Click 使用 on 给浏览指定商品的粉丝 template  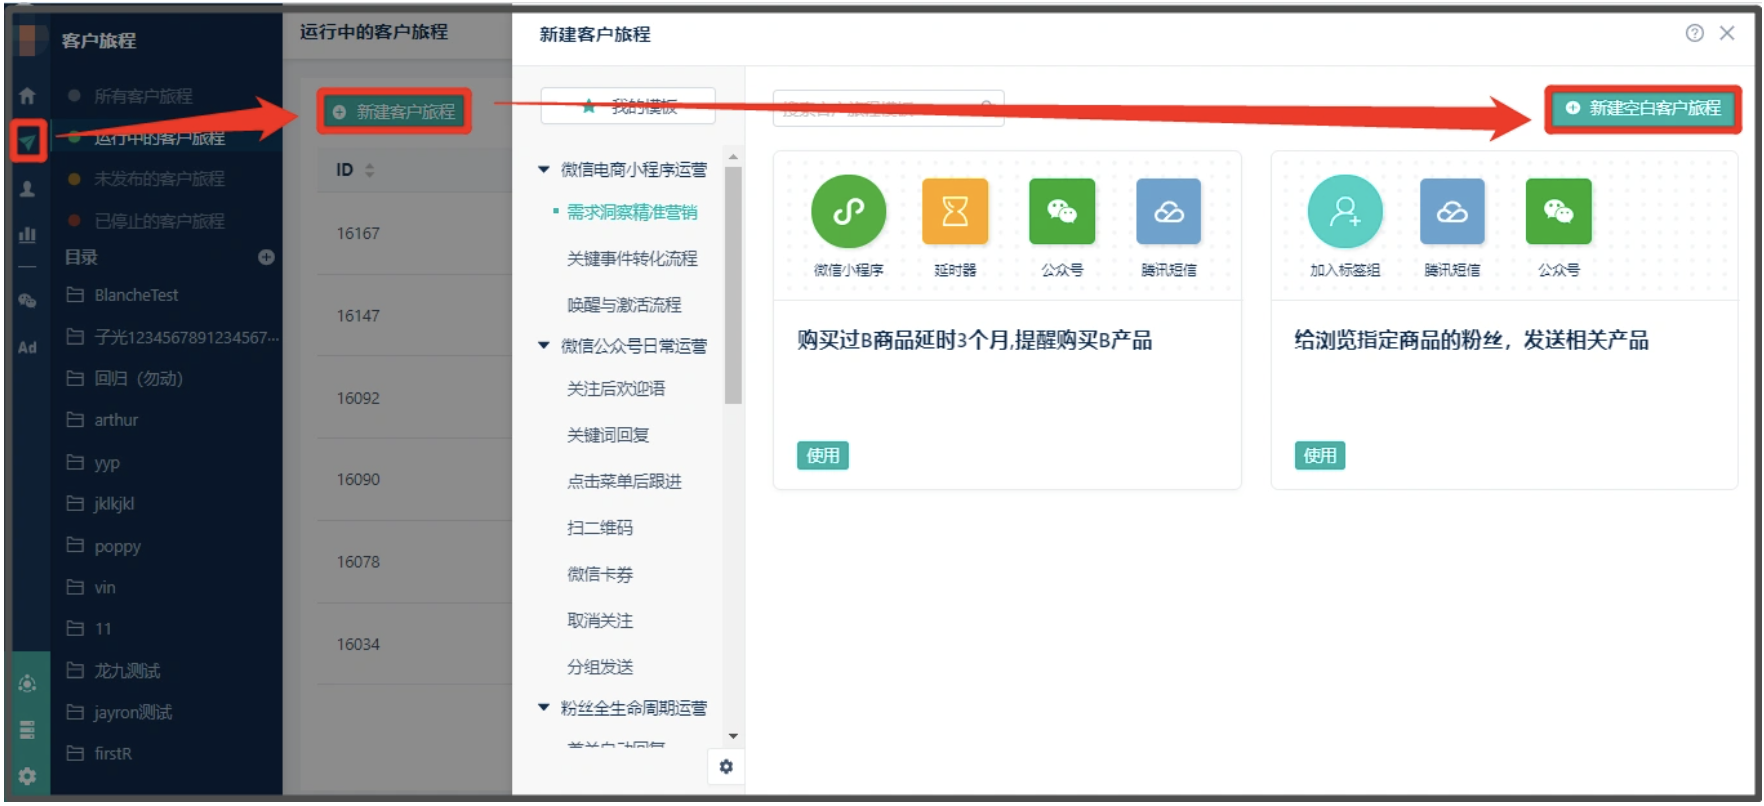[x=1319, y=455]
